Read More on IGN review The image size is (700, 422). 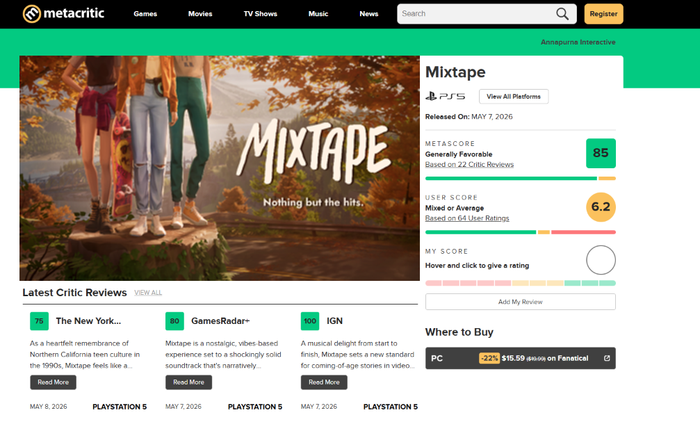pos(324,382)
